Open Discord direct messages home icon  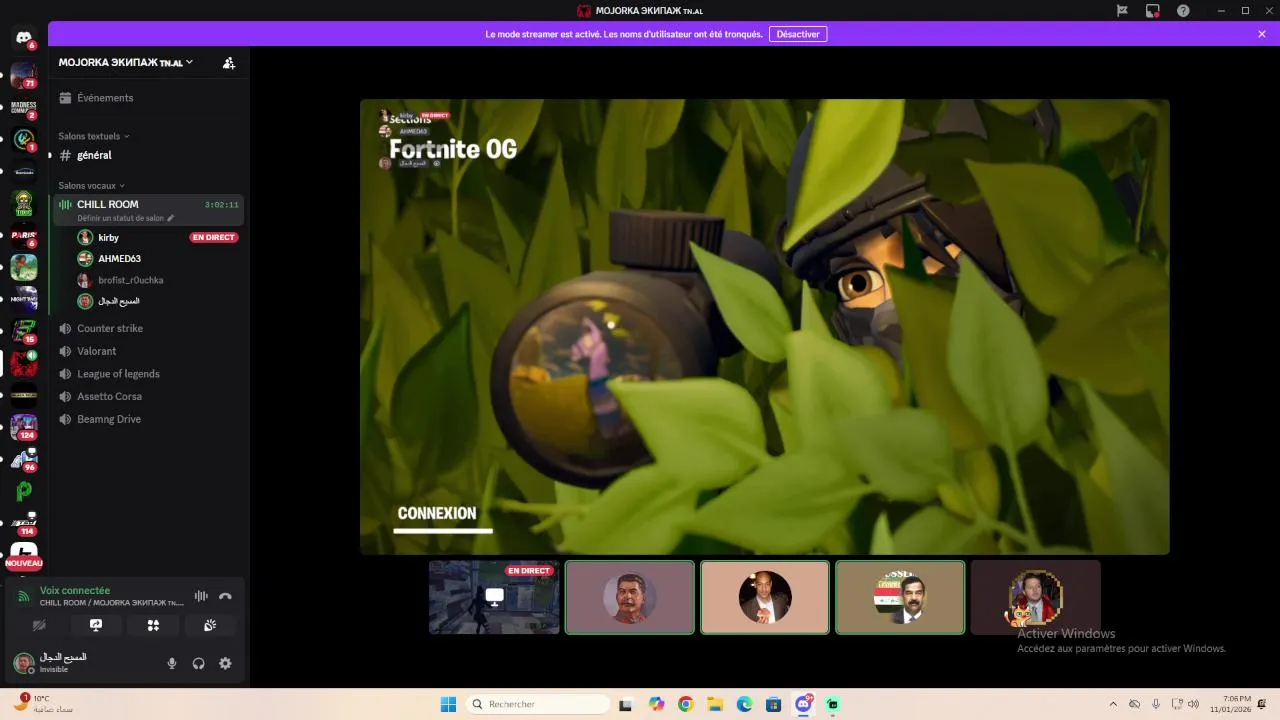click(24, 38)
